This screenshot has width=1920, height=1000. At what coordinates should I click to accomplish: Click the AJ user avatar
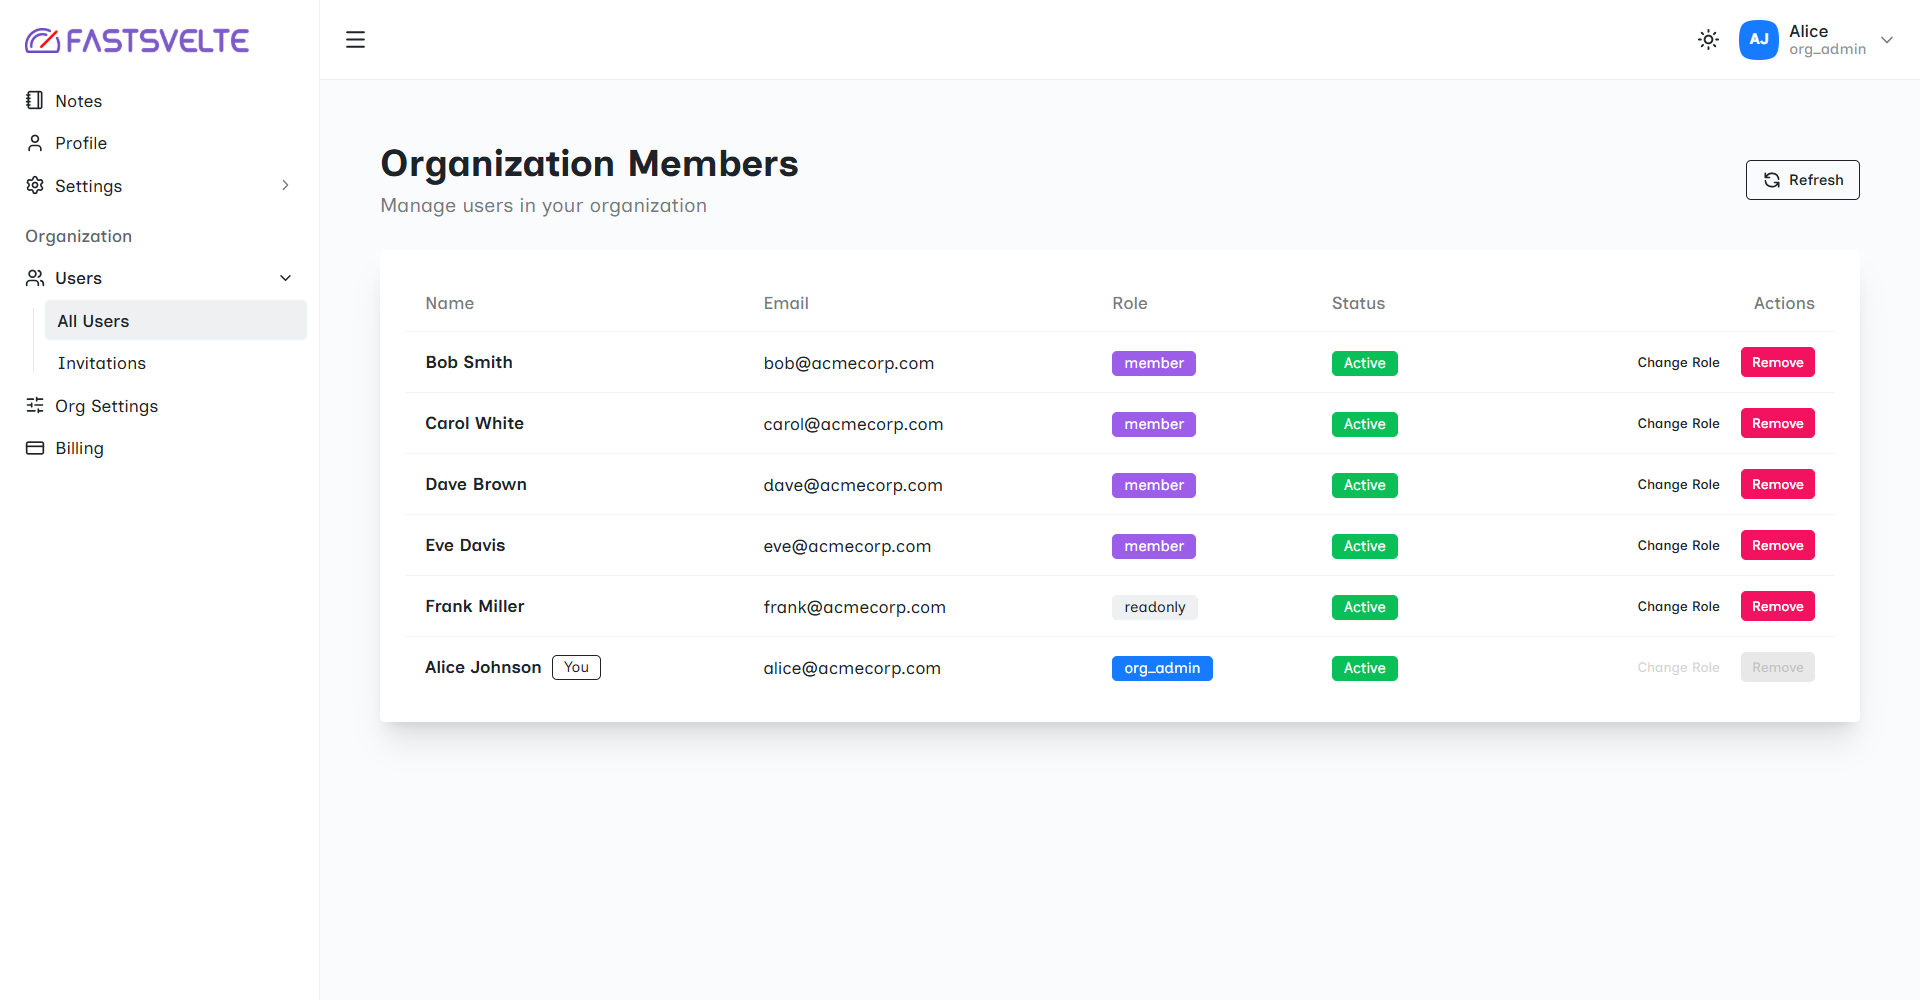(x=1758, y=40)
